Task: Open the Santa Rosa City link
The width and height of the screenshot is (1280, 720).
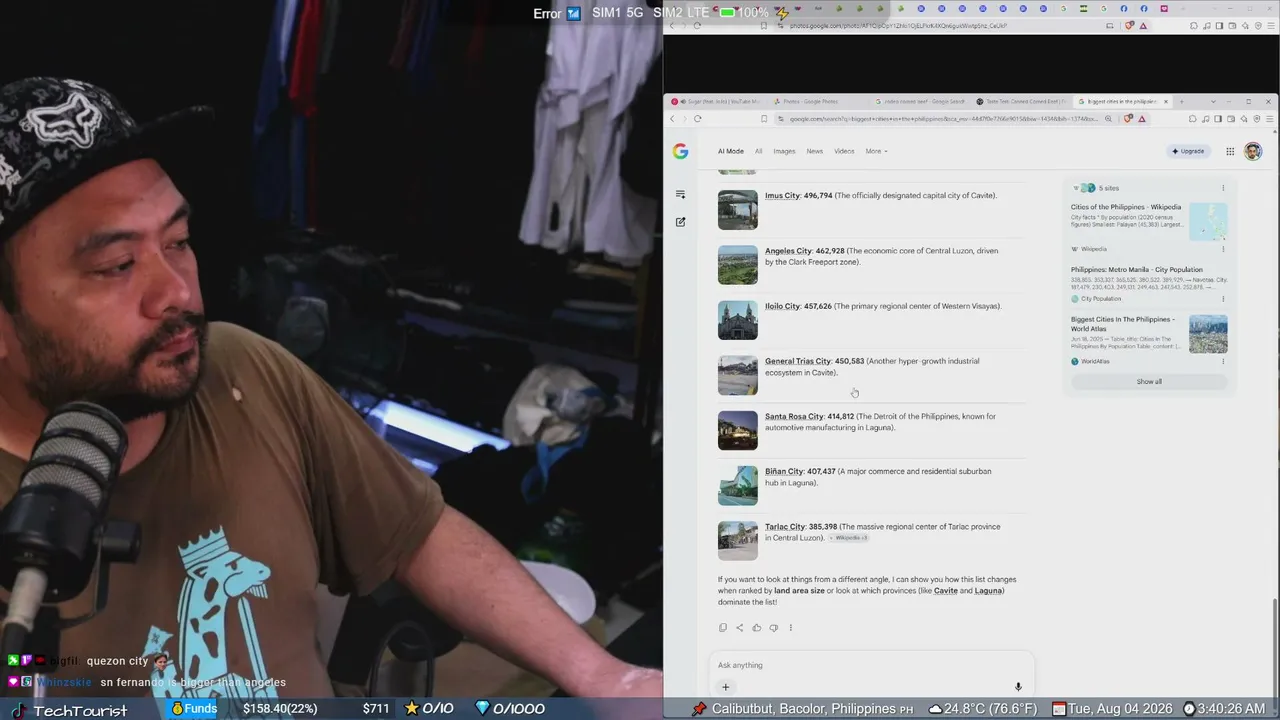Action: click(795, 416)
